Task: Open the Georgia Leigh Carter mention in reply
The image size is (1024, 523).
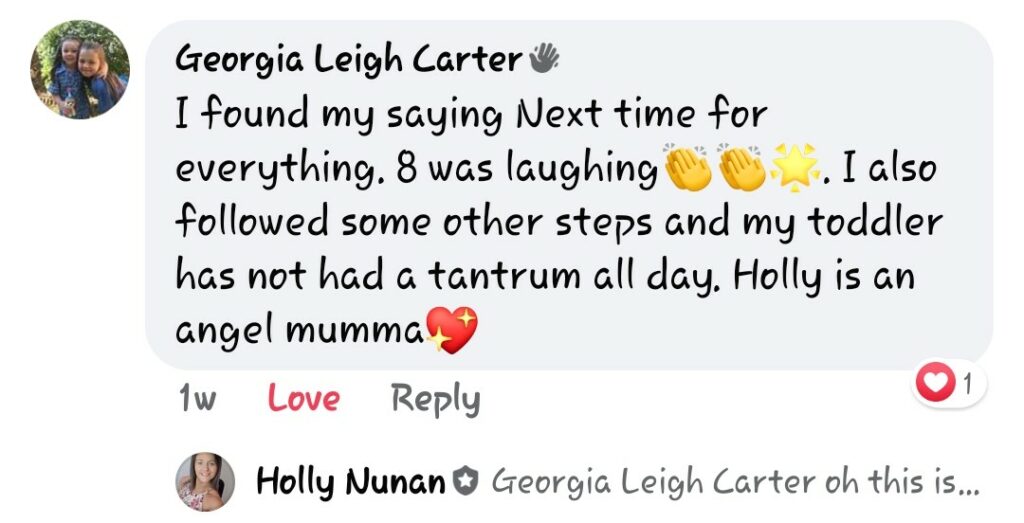Action: pyautogui.click(x=653, y=482)
